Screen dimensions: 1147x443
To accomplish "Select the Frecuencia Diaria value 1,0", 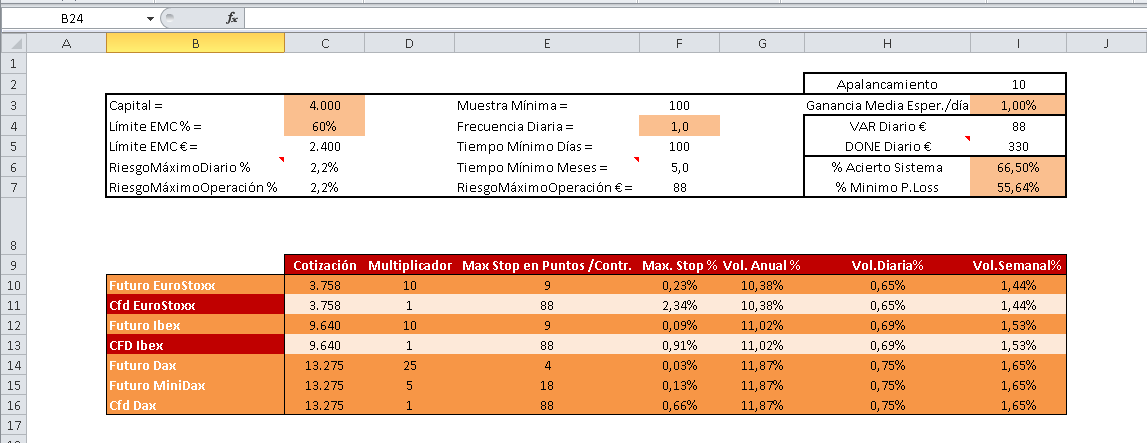I will point(678,126).
